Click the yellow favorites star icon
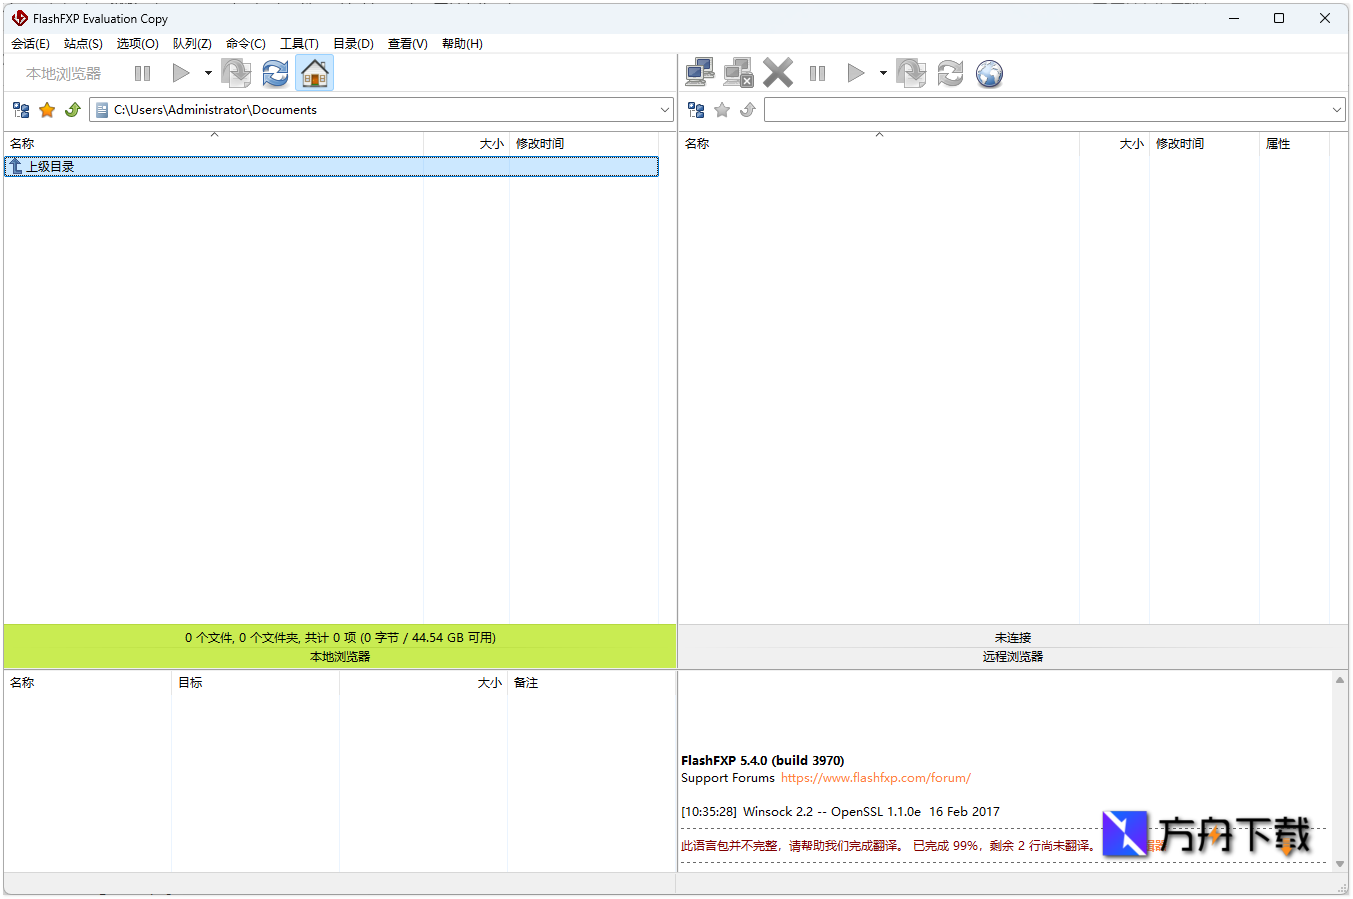Image resolution: width=1353 pixels, height=899 pixels. (x=47, y=110)
